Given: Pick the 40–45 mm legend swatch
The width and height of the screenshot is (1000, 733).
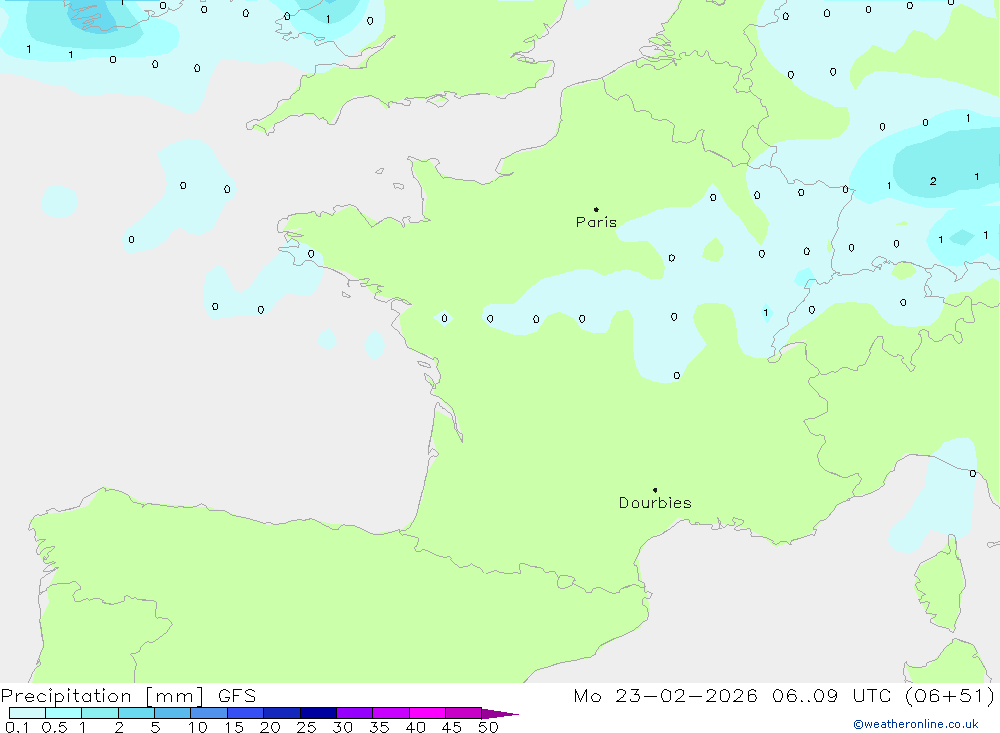Looking at the screenshot, I should point(427,713).
